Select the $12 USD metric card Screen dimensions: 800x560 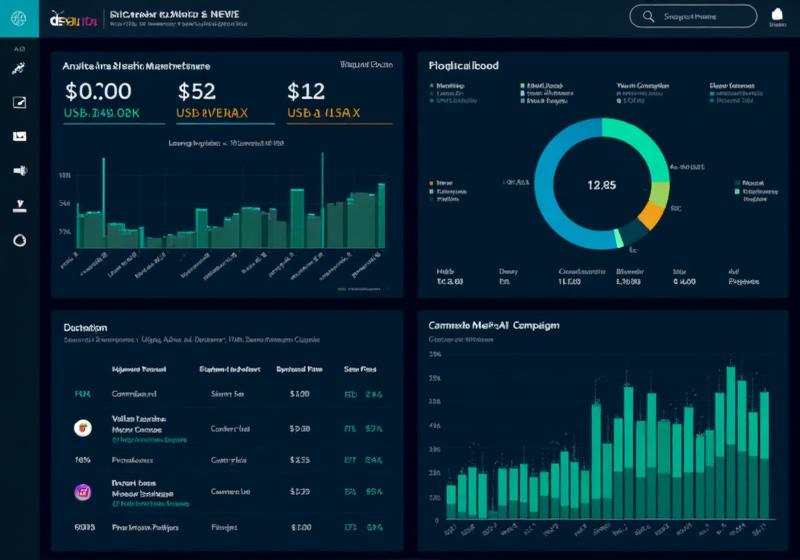coord(336,101)
